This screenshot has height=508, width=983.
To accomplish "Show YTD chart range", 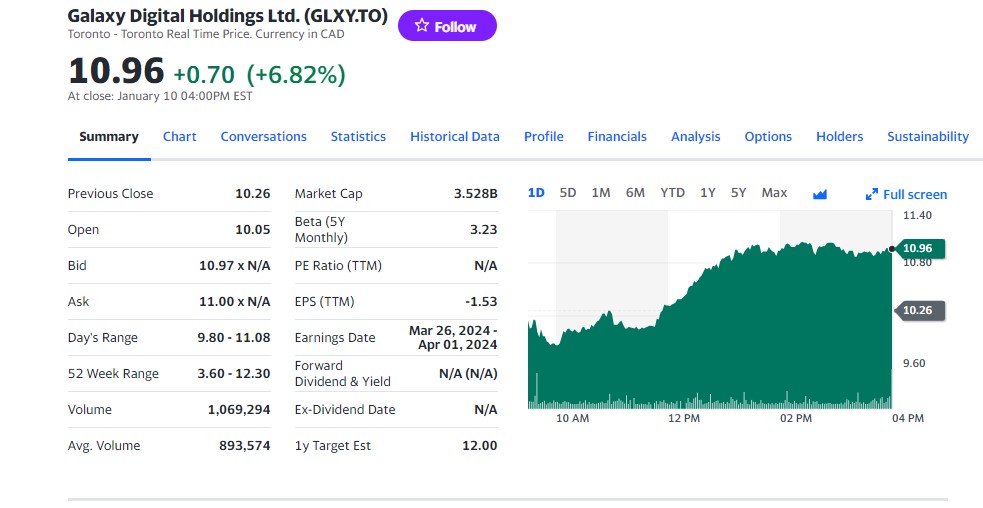I will (x=673, y=193).
